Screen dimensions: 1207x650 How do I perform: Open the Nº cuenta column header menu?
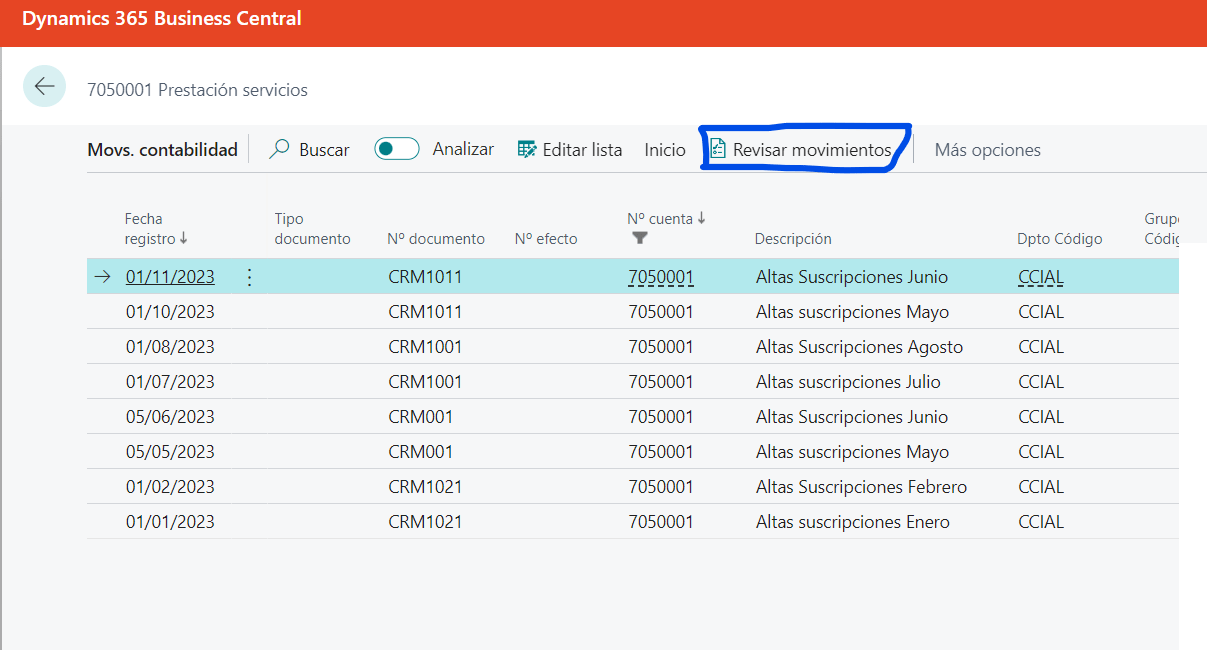(x=665, y=219)
